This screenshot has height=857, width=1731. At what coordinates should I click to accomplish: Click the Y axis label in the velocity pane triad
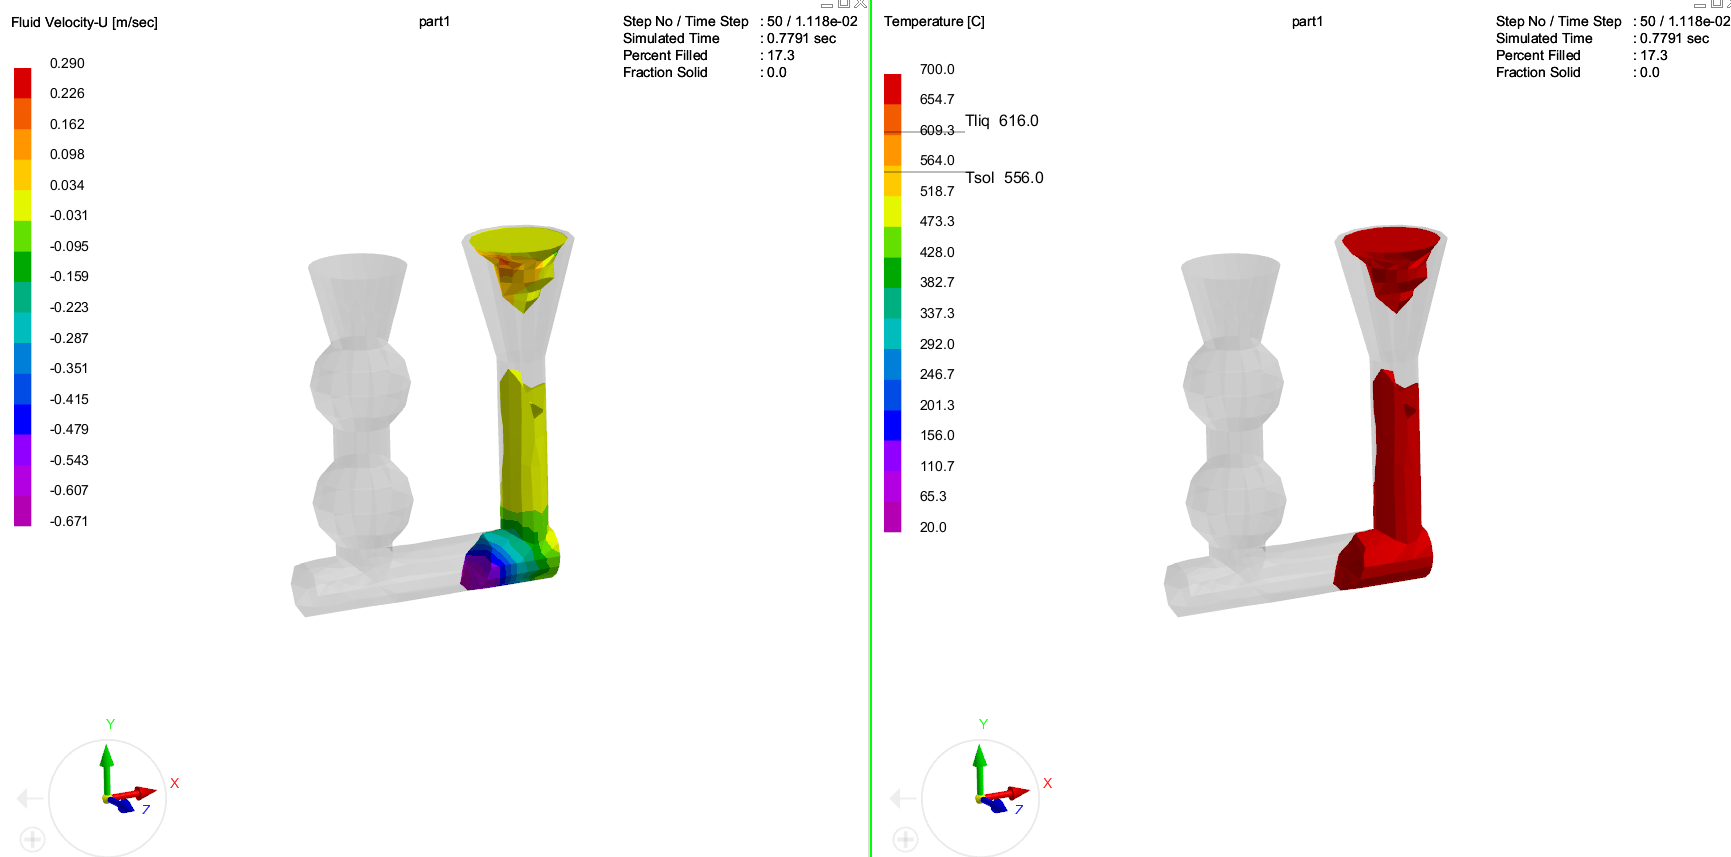tap(110, 724)
